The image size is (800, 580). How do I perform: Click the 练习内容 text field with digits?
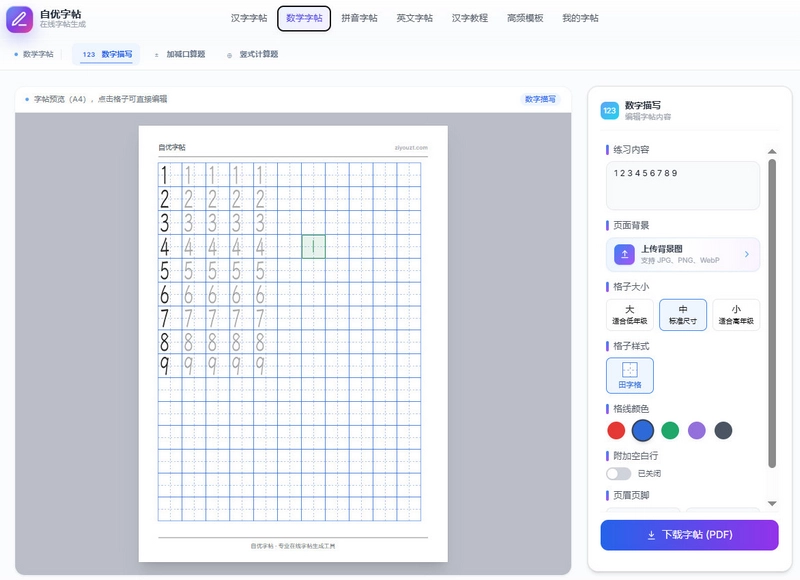pos(683,186)
